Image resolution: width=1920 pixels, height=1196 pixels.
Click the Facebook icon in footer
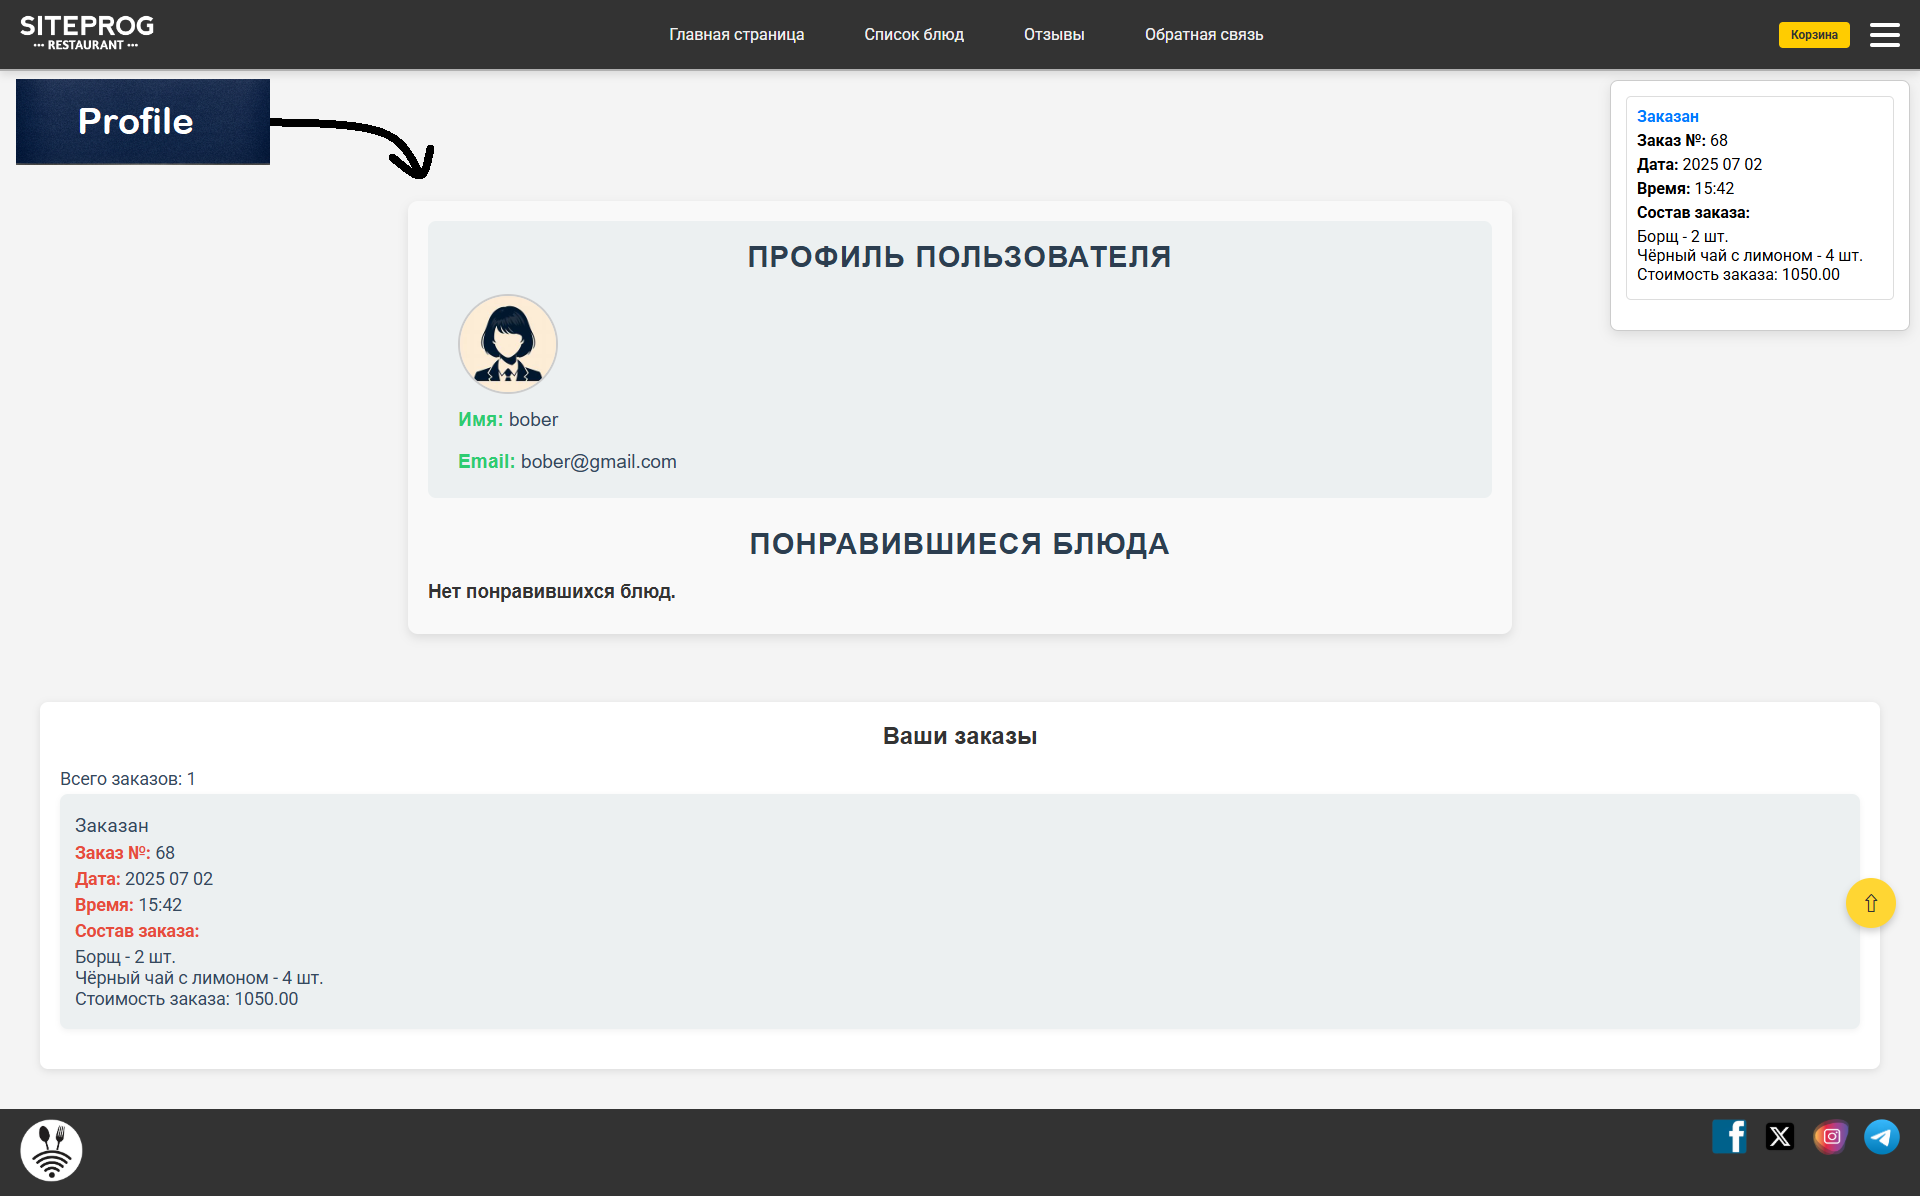point(1730,1137)
